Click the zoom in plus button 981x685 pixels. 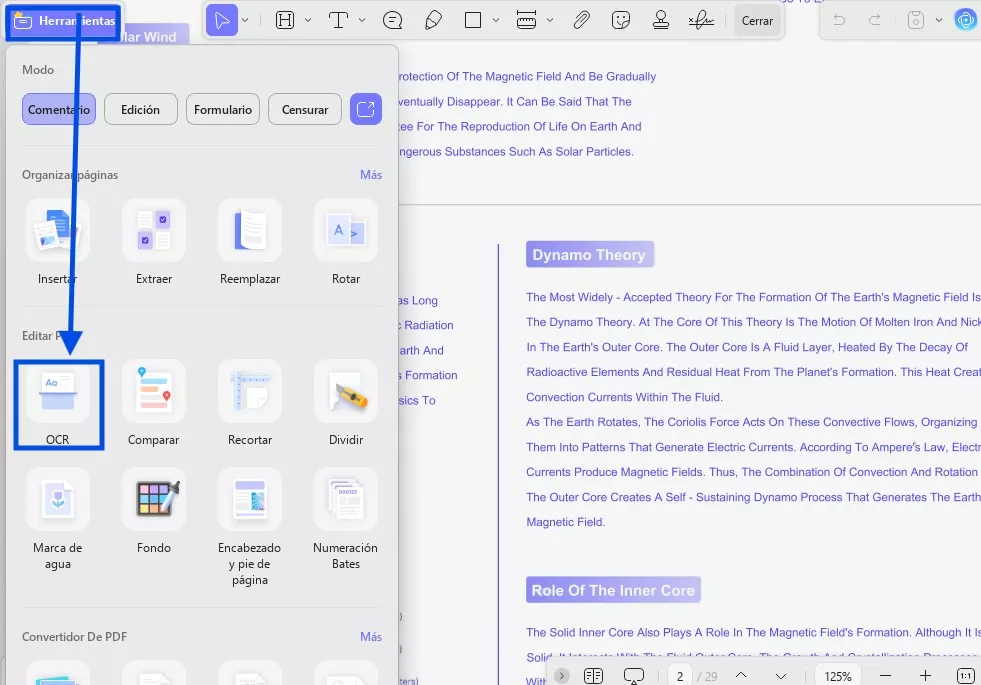pyautogui.click(x=926, y=676)
